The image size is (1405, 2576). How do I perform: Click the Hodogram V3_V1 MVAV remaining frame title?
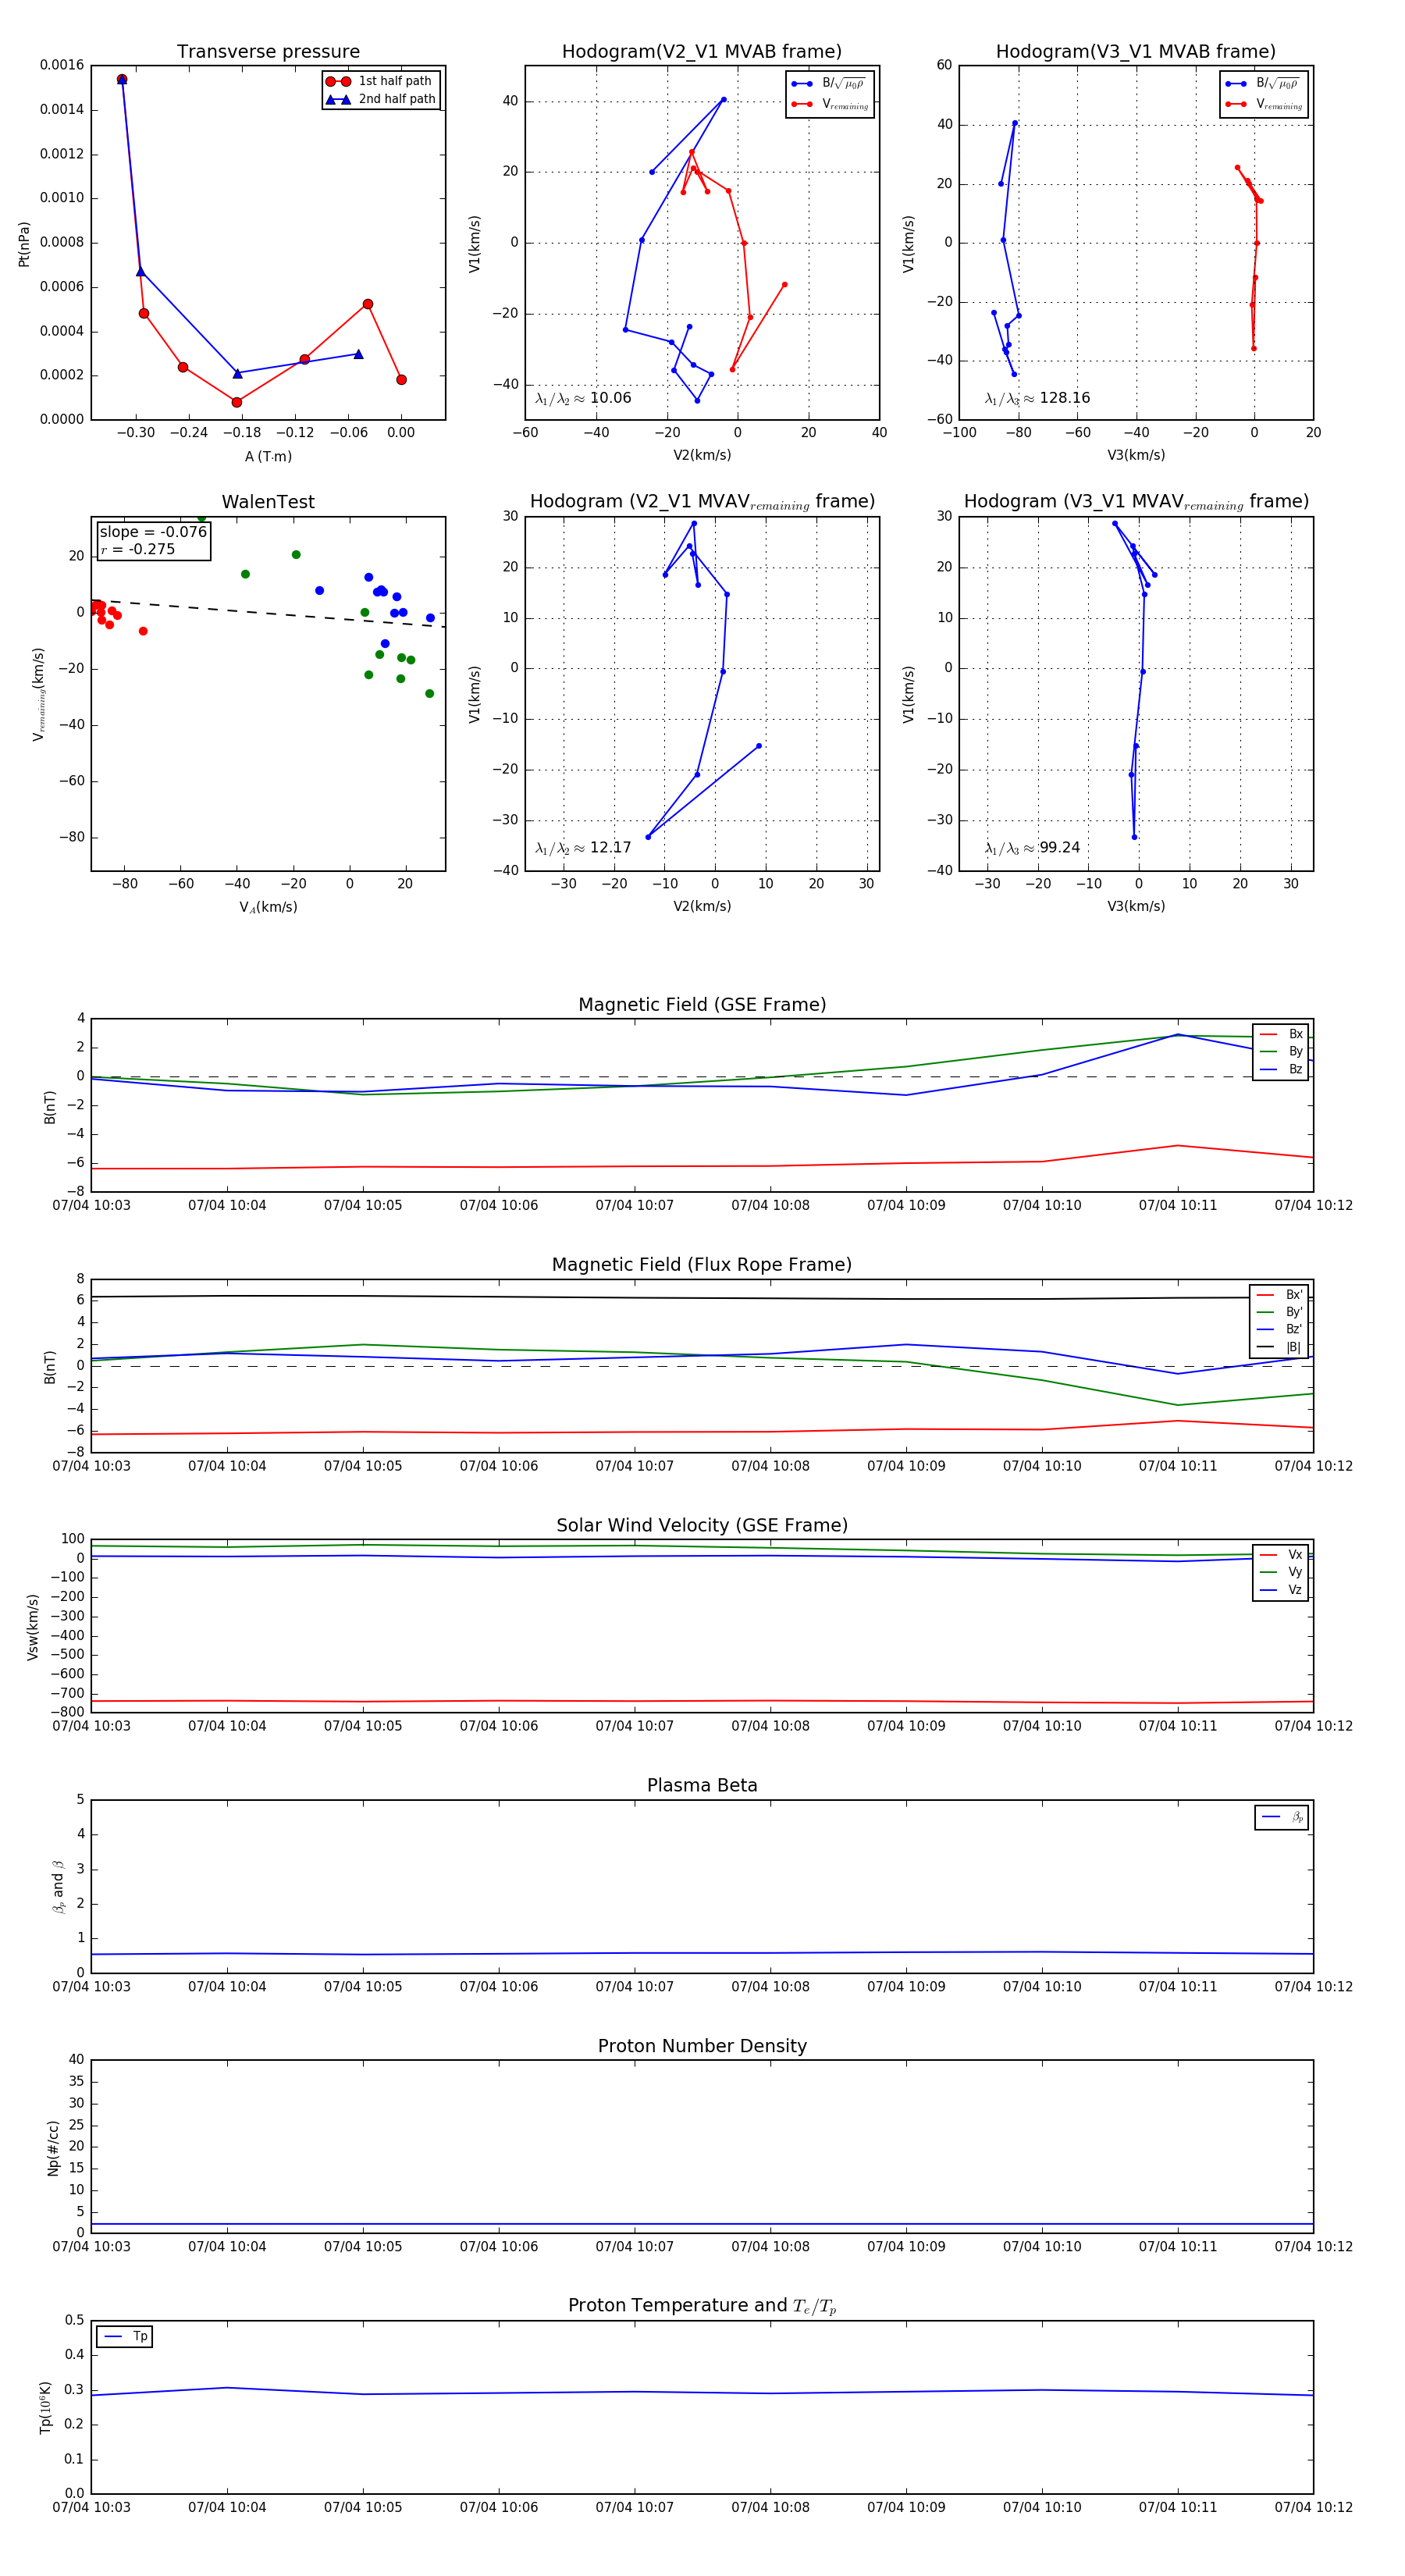click(x=1136, y=502)
